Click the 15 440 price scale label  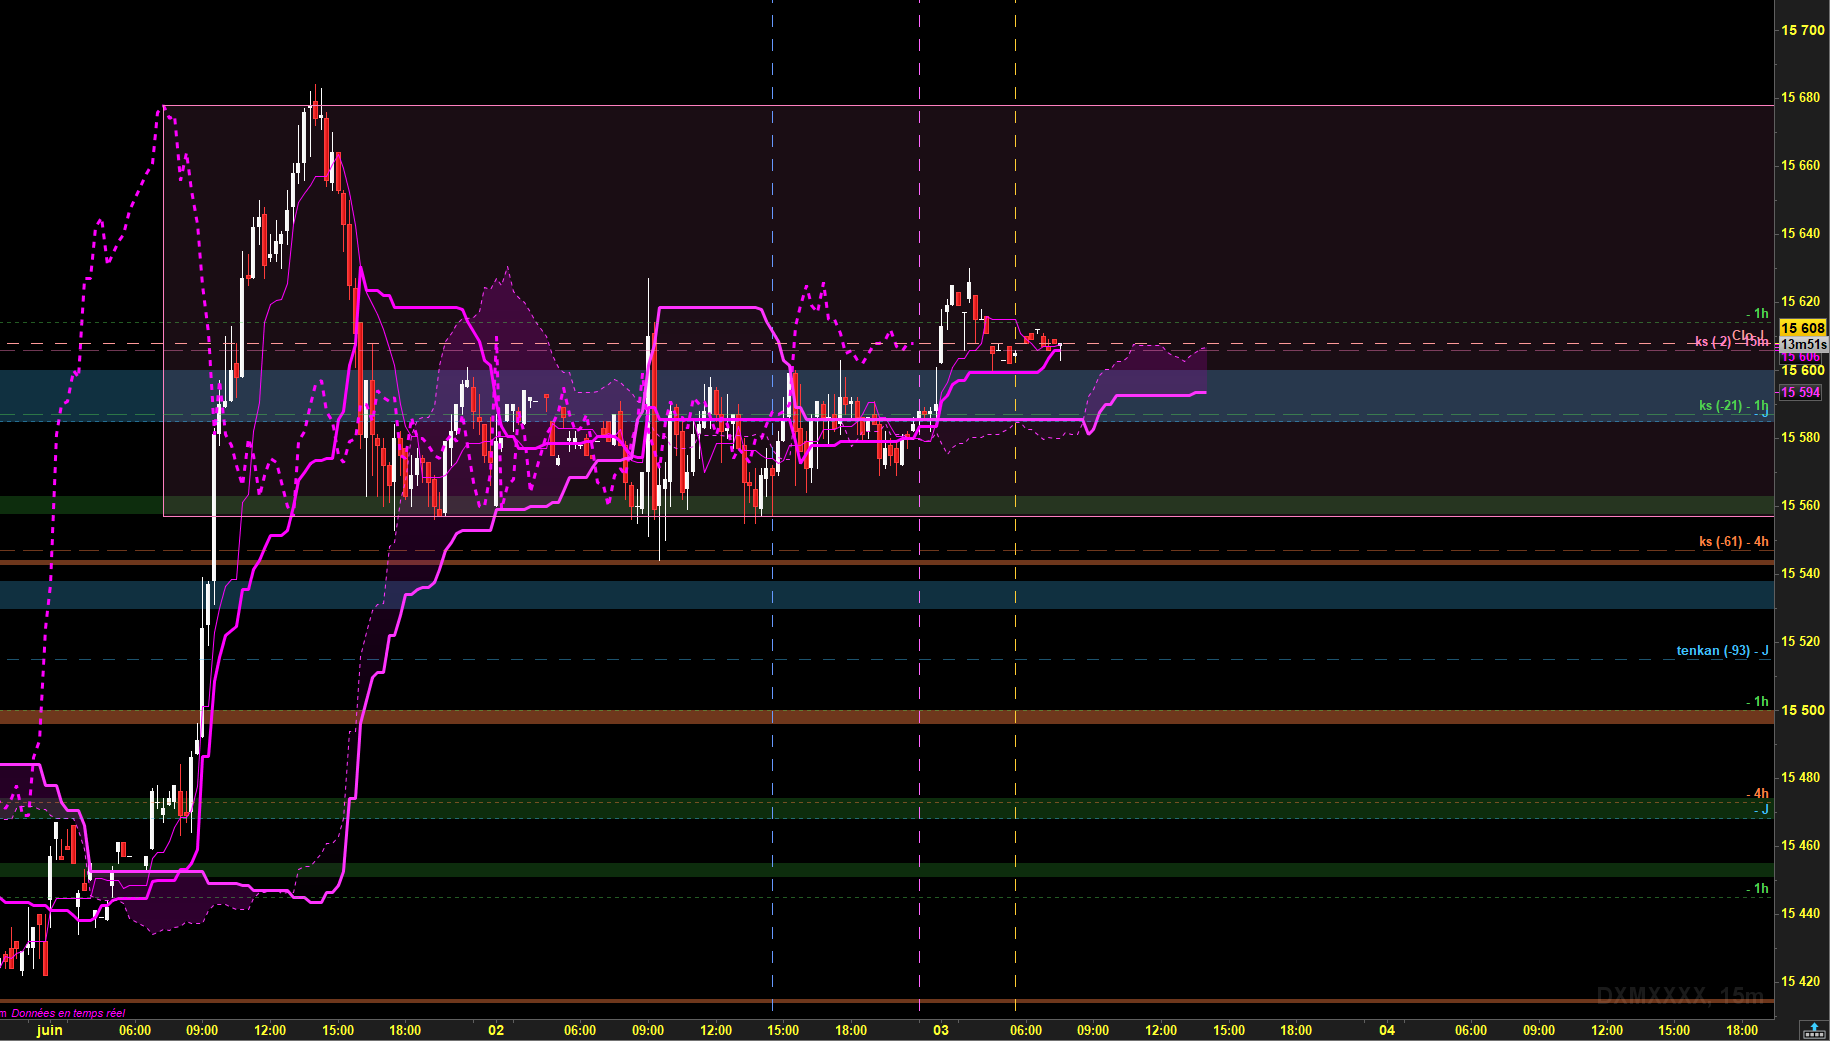pos(1800,913)
